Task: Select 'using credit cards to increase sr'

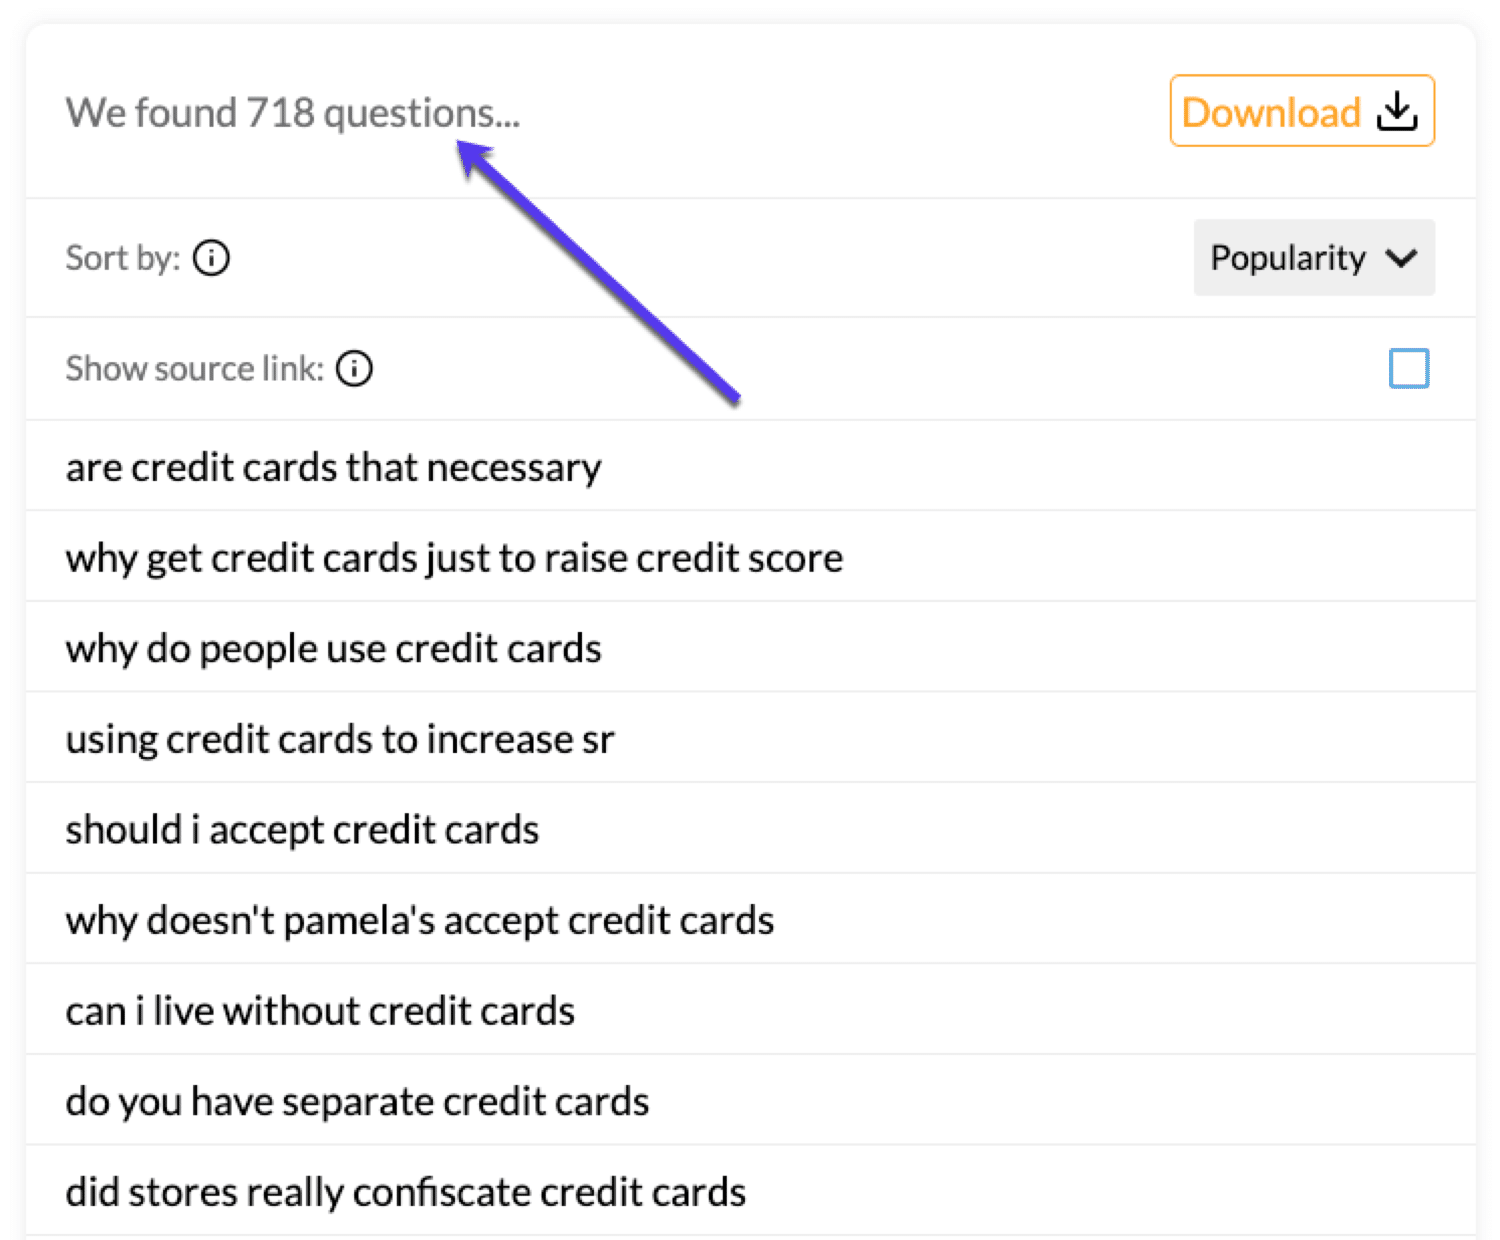Action: click(x=341, y=739)
